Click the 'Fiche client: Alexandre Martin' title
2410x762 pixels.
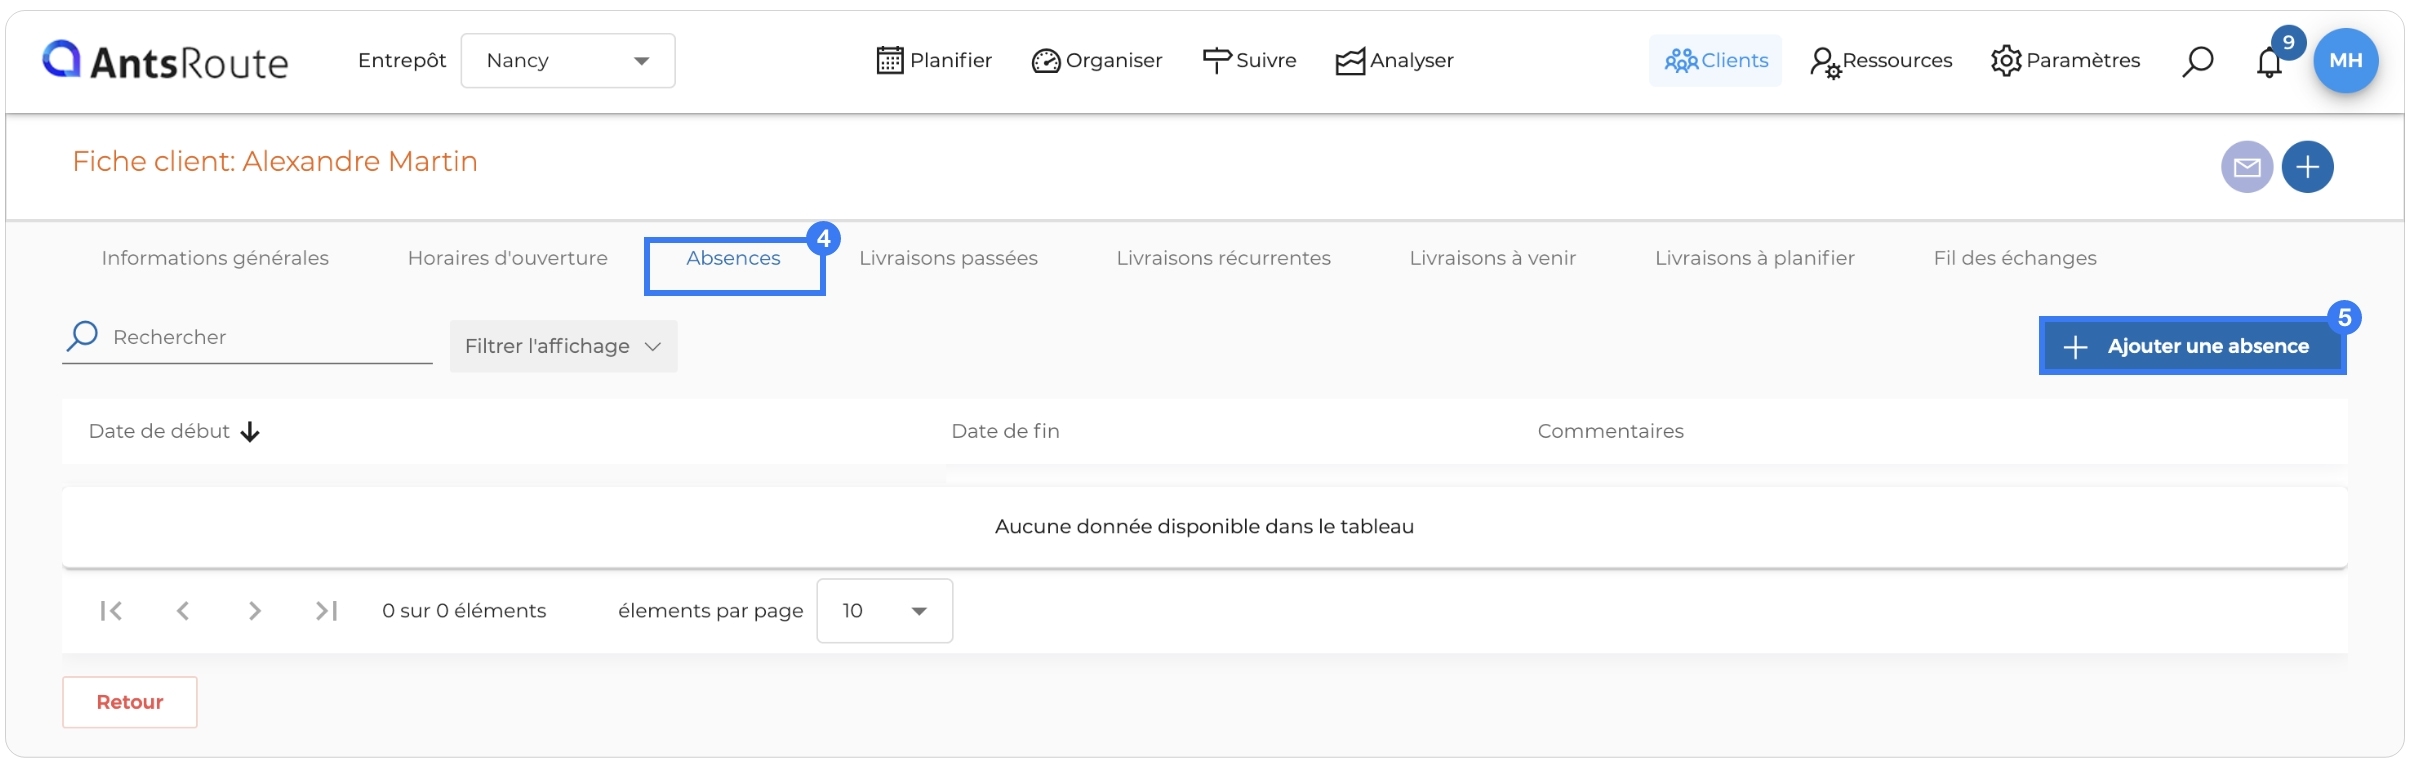(x=275, y=161)
